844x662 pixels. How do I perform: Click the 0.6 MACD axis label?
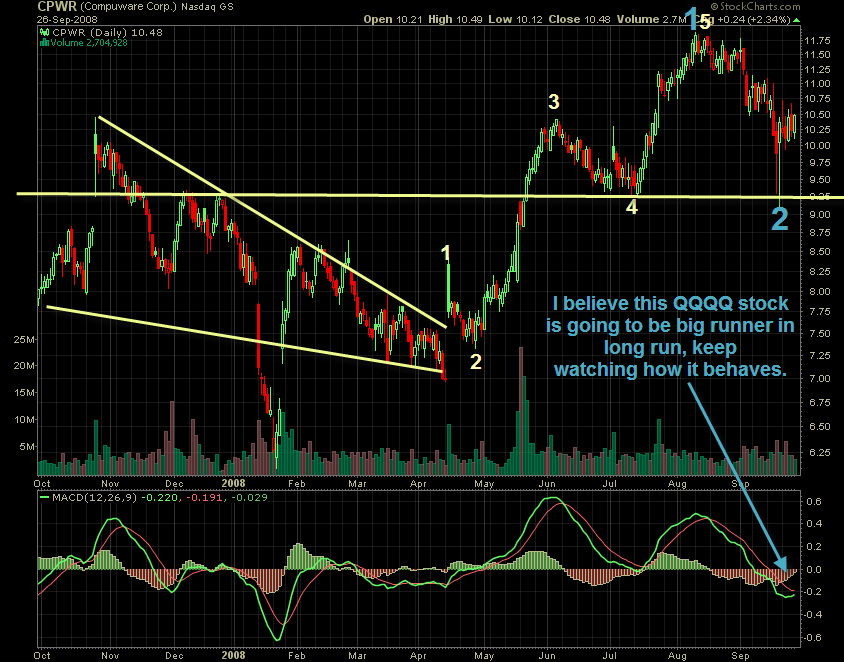tap(814, 502)
